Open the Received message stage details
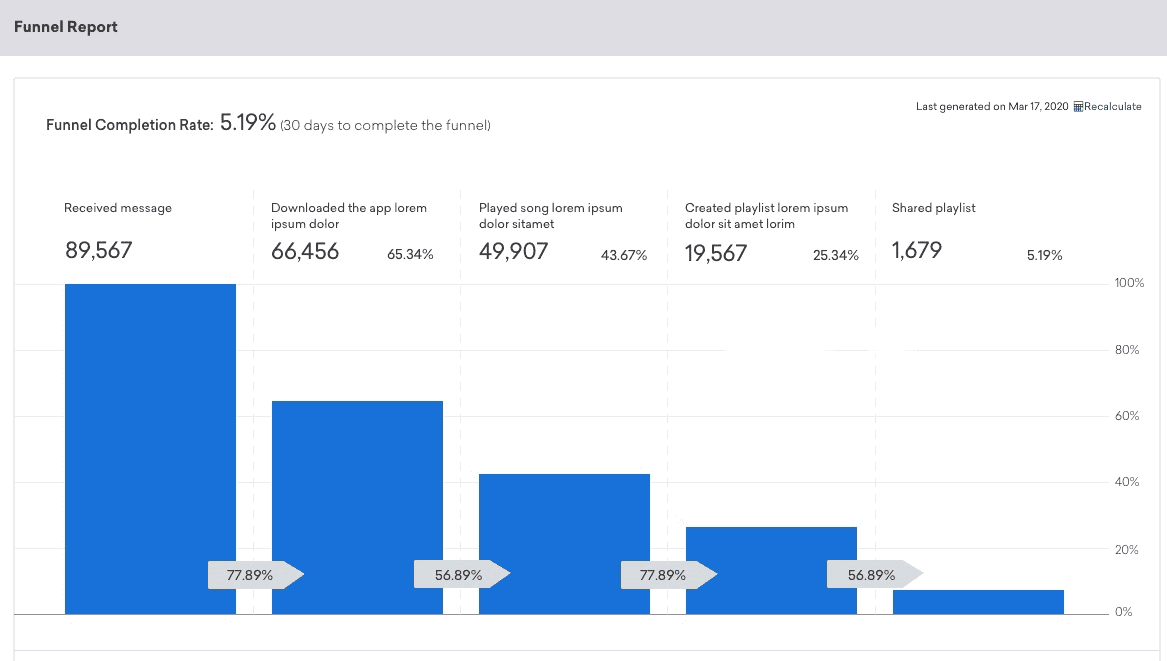The image size is (1167, 661). [x=117, y=208]
